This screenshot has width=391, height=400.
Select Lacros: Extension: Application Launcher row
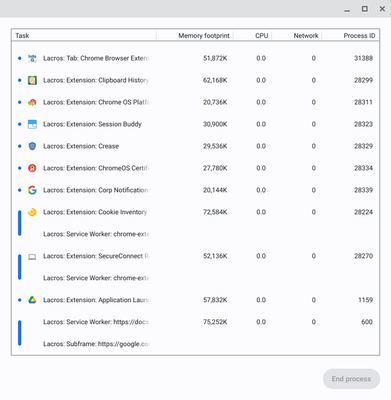pyautogui.click(x=195, y=300)
